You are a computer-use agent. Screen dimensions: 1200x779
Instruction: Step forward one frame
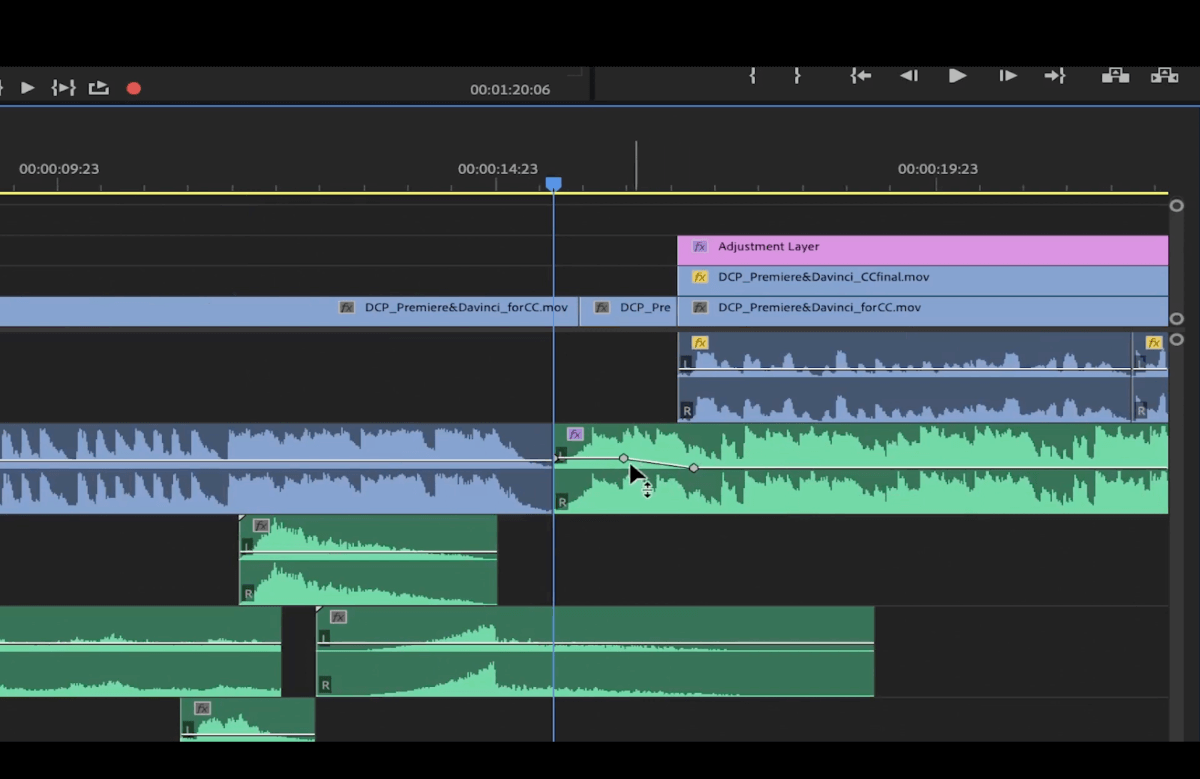[1008, 75]
